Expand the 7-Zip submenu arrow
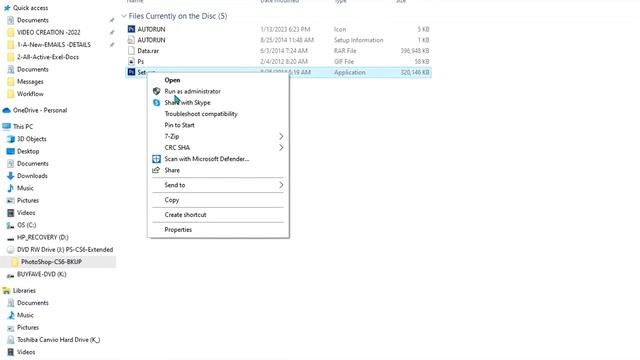The image size is (640, 360). [281, 136]
